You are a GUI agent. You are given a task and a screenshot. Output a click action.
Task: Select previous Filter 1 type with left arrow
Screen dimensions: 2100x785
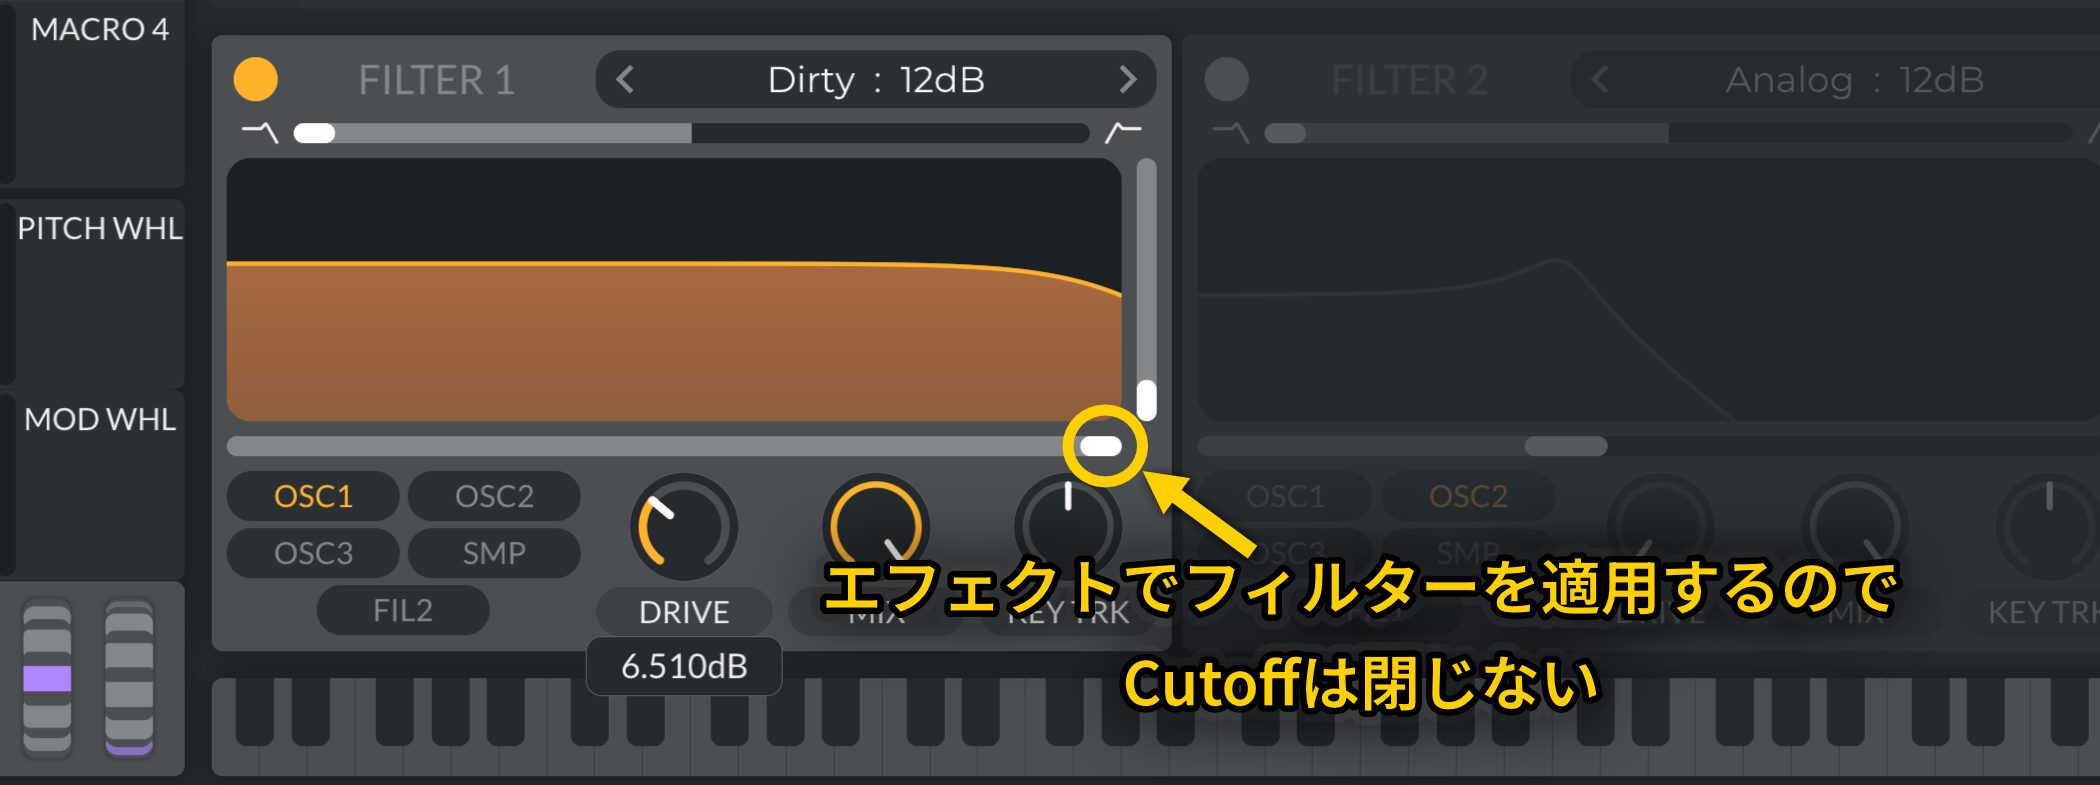pos(625,79)
